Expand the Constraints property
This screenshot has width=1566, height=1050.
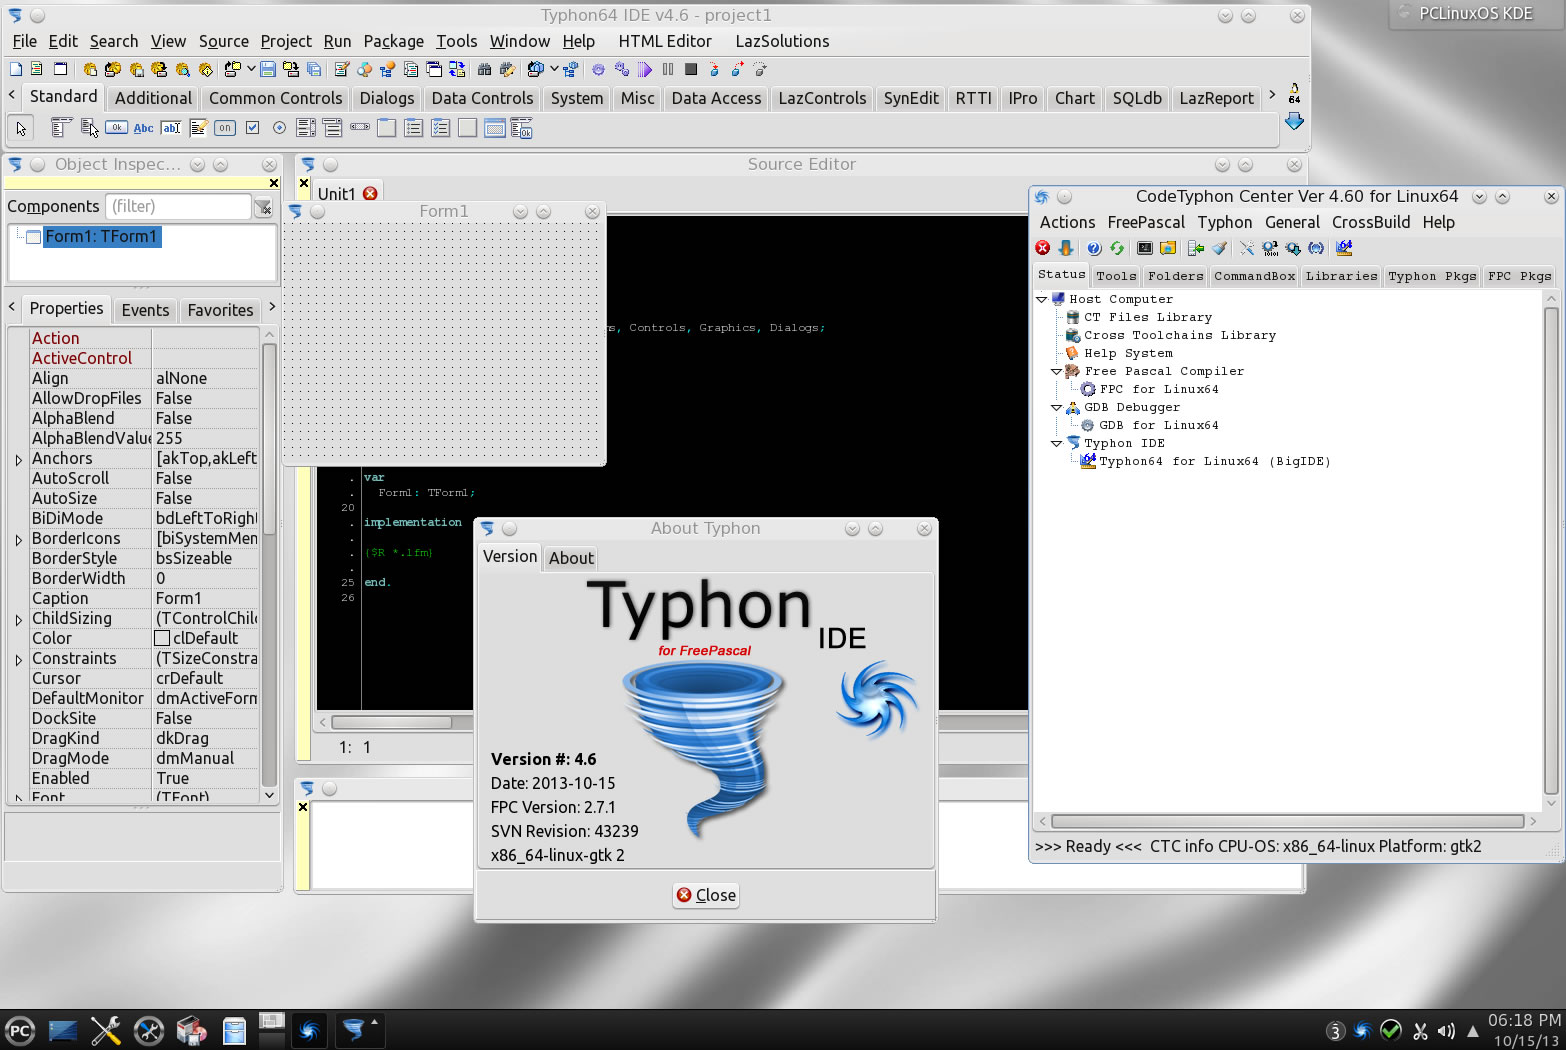click(x=18, y=660)
